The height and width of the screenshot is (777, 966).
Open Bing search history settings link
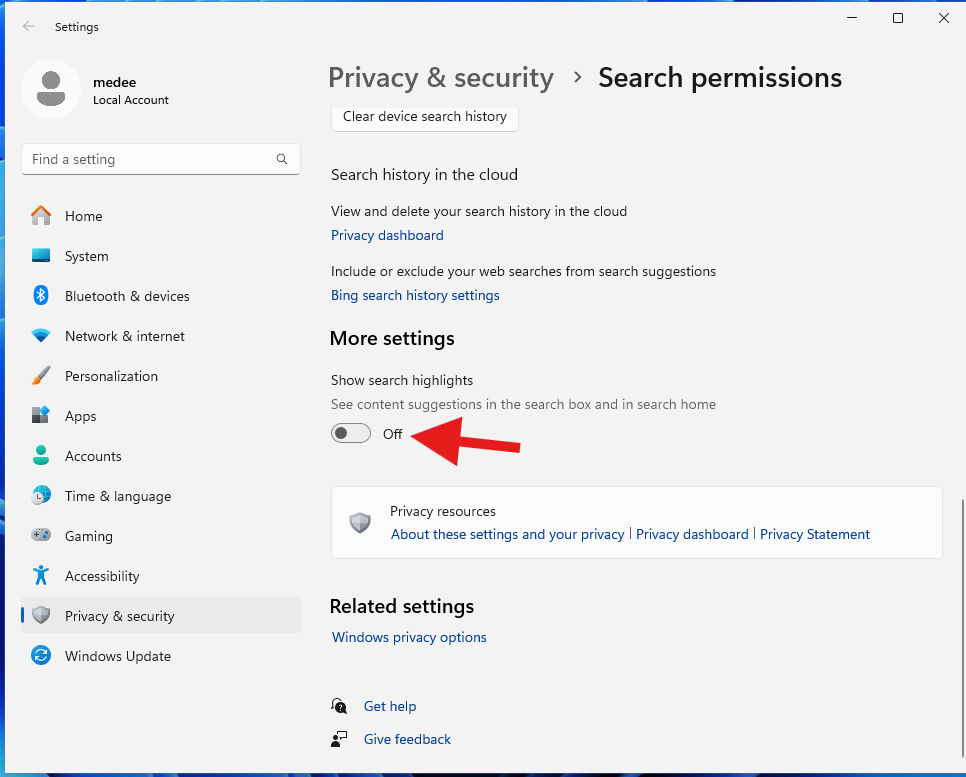pos(415,295)
